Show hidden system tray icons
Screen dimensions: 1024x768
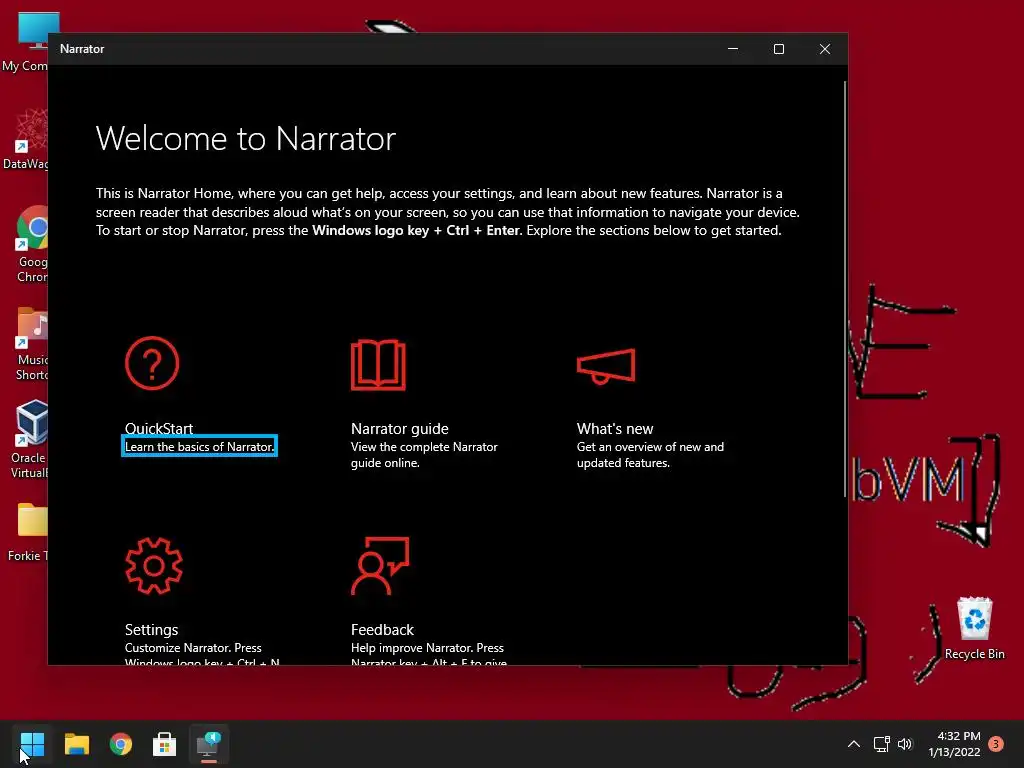click(854, 744)
